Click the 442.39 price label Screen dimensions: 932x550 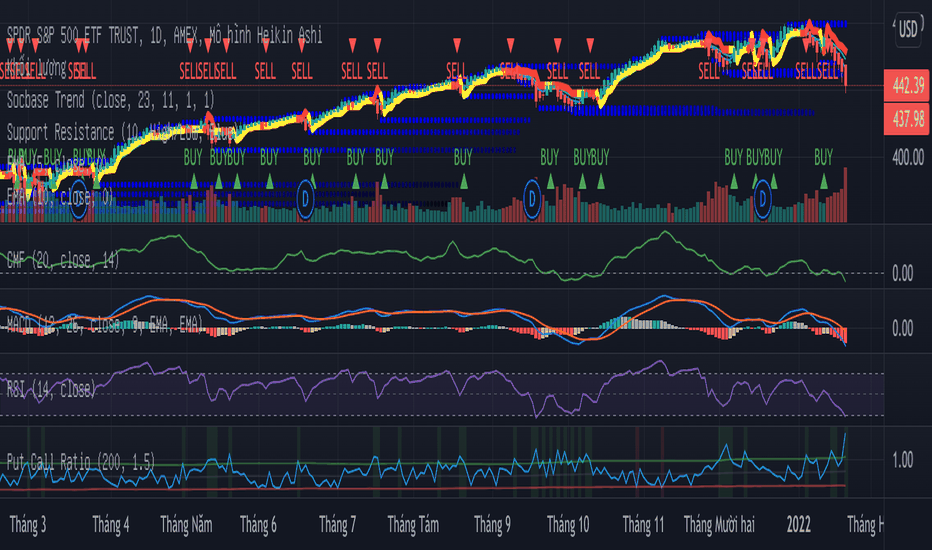point(905,86)
